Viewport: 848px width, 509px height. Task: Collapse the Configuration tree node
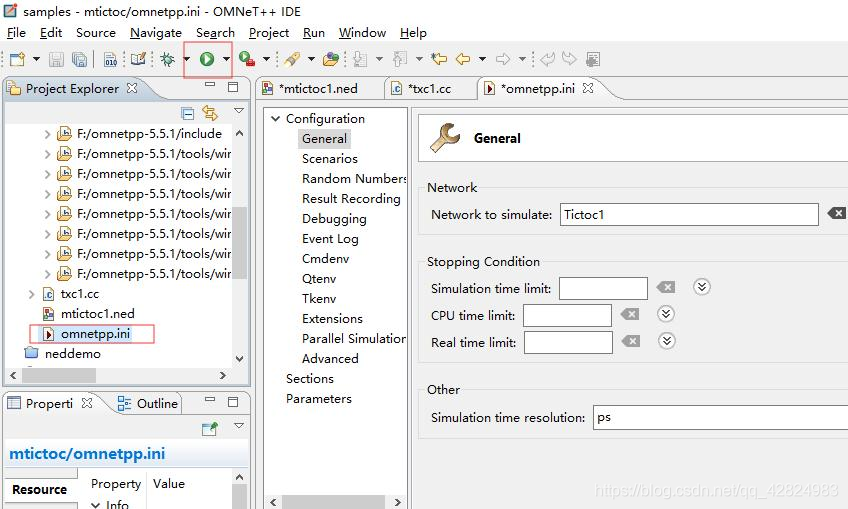tap(275, 118)
